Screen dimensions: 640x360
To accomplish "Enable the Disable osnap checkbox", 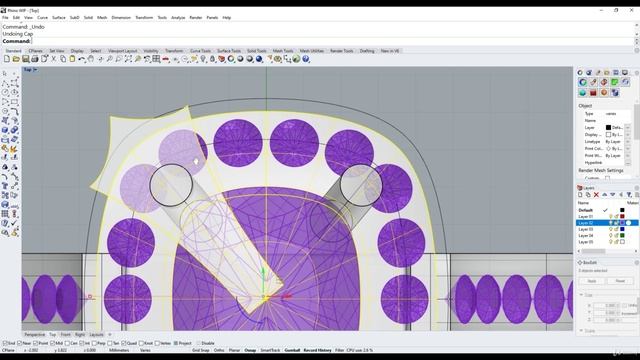I will point(199,343).
